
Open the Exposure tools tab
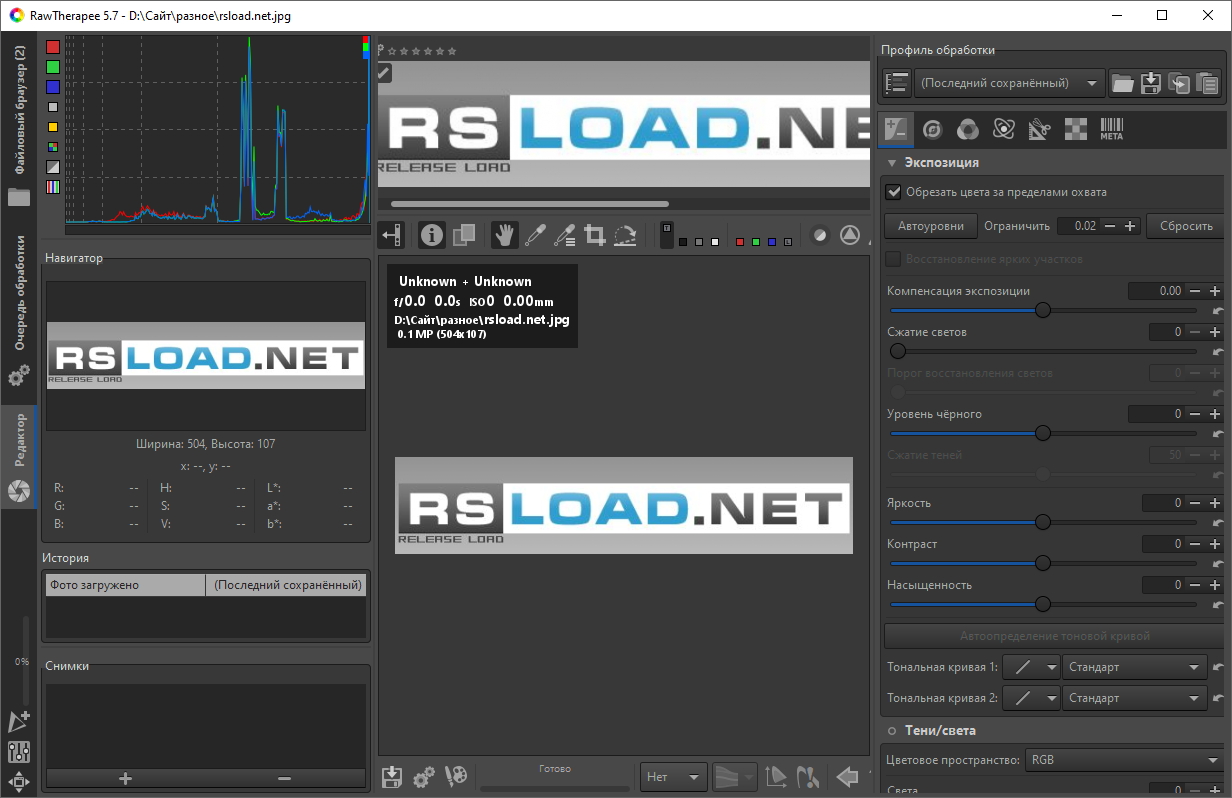[x=896, y=129]
